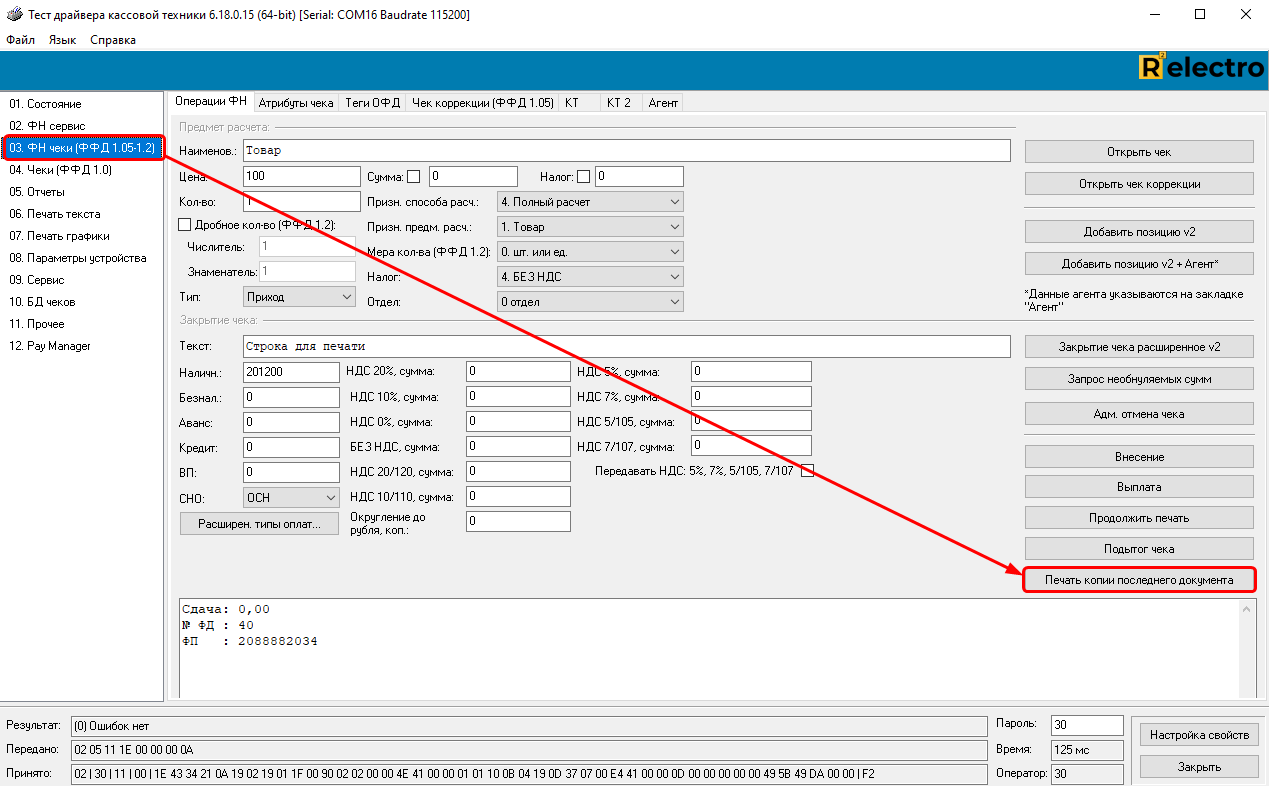Open the СНО dropdown list
This screenshot has height=786, width=1269.
tap(291, 497)
